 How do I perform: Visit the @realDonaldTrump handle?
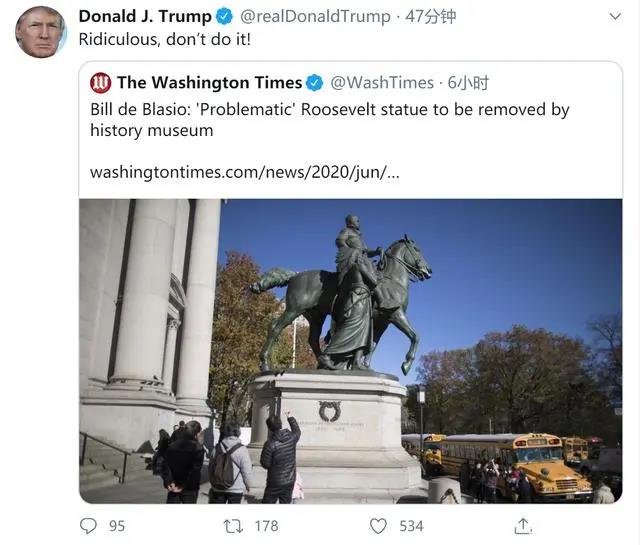(315, 17)
